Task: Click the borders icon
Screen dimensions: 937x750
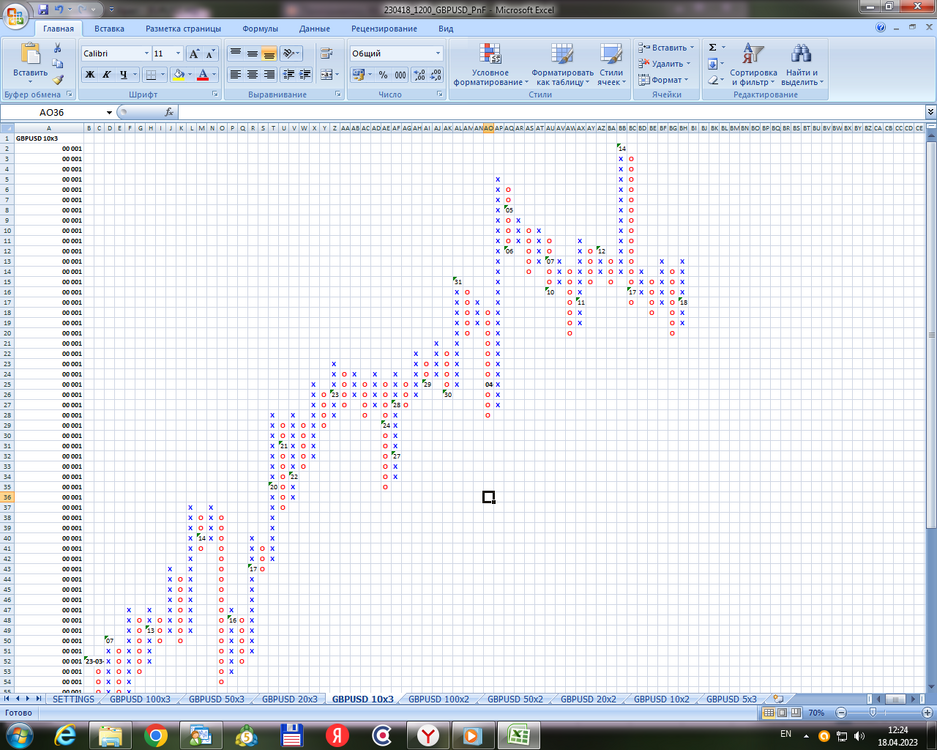Action: click(x=151, y=75)
